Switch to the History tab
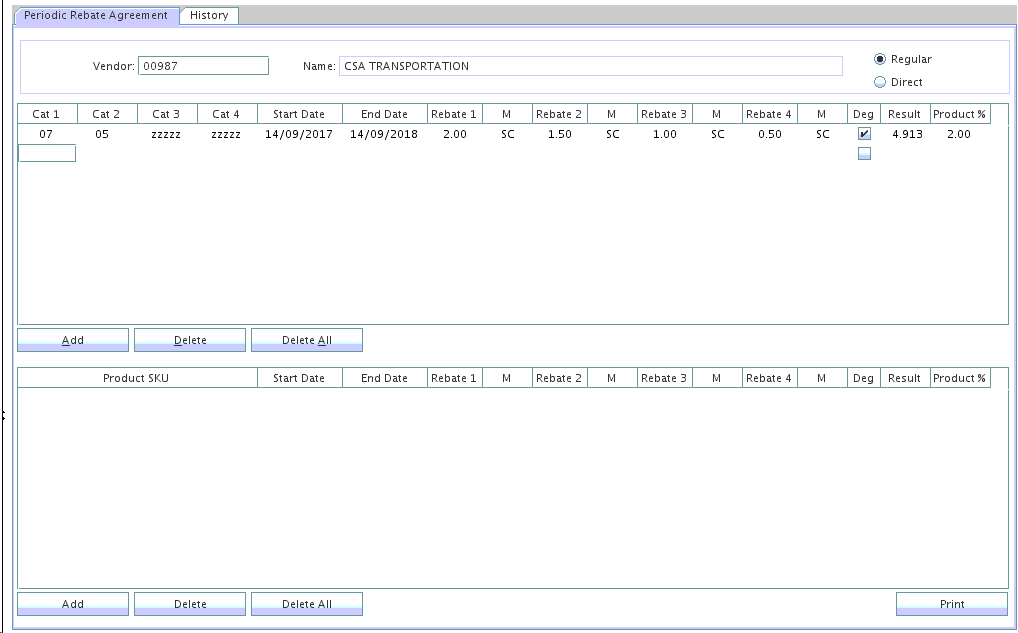The width and height of the screenshot is (1018, 633). point(209,16)
